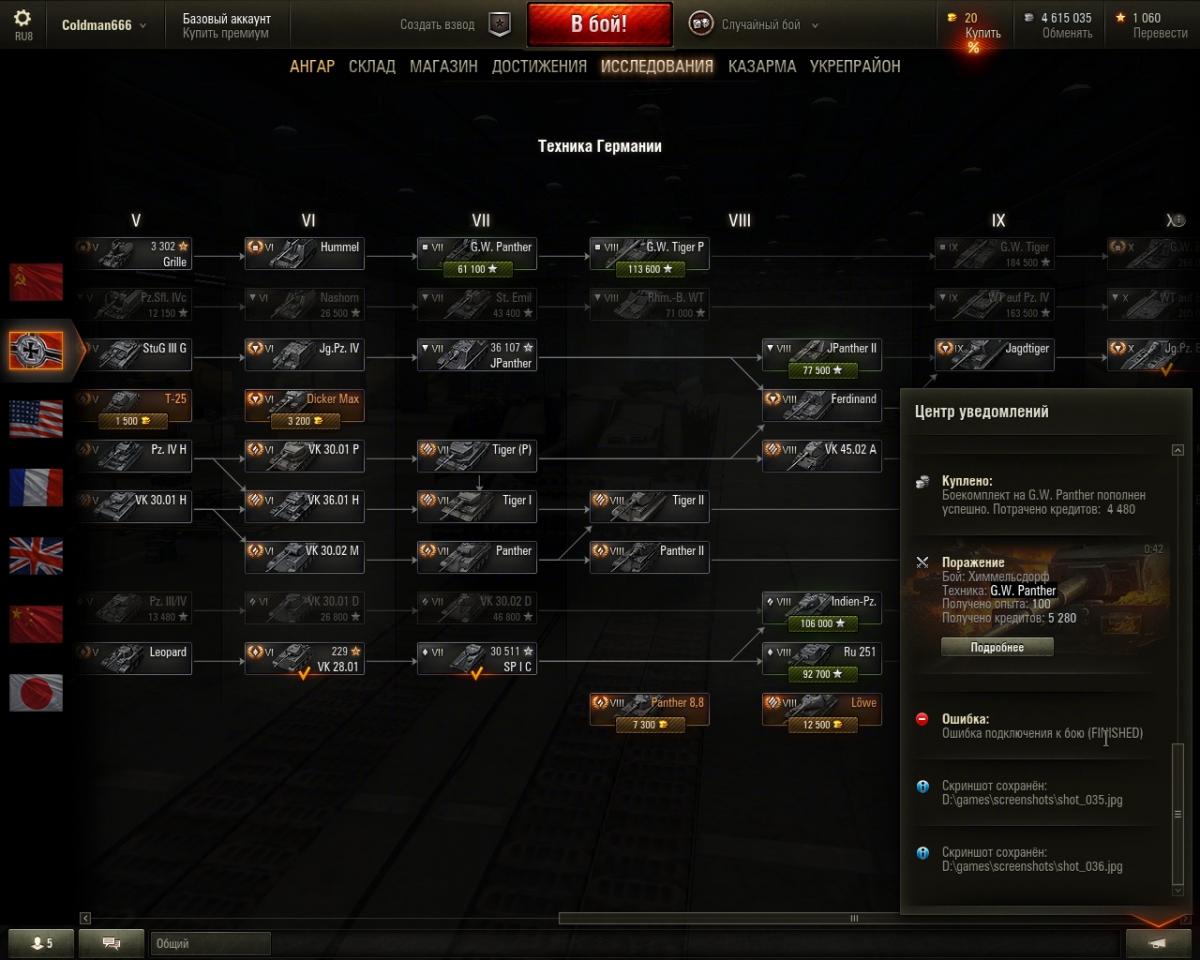Select the USSR nation flag

click(x=36, y=283)
